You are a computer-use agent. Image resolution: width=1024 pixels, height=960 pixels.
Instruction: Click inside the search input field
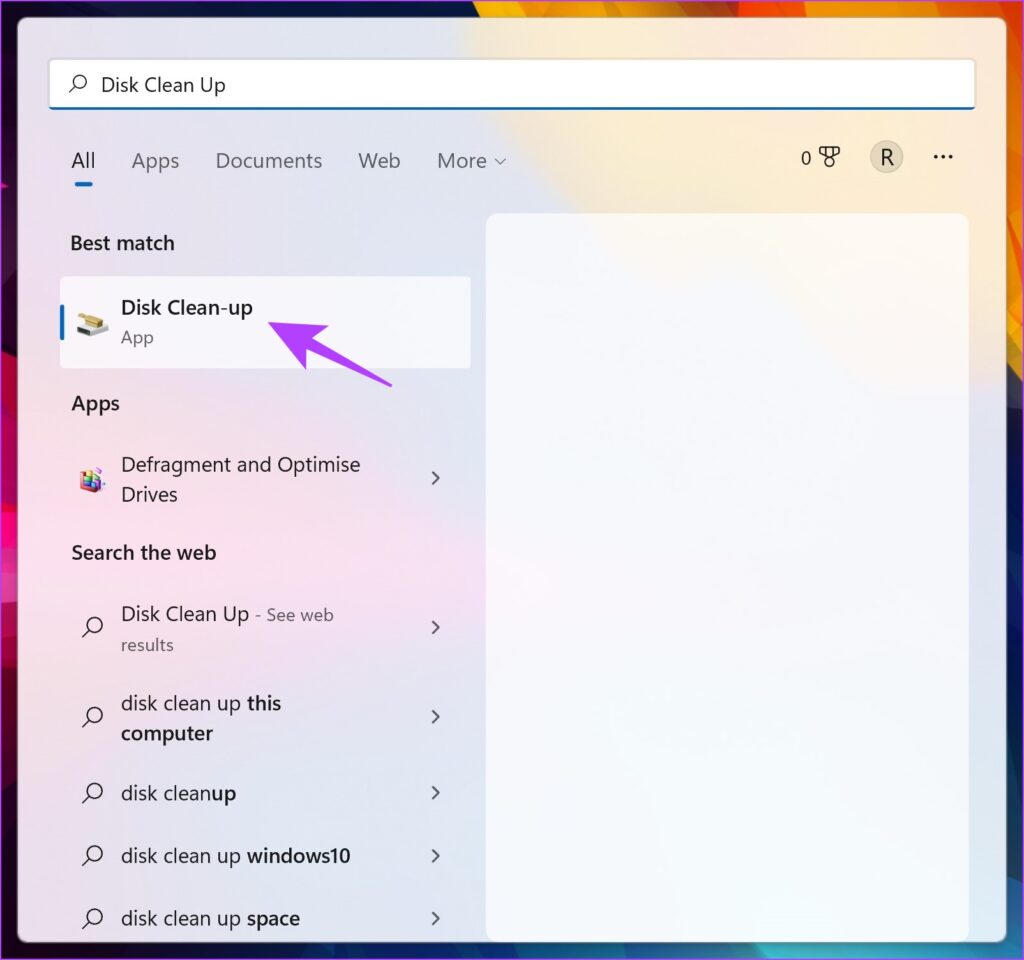click(x=400, y=84)
